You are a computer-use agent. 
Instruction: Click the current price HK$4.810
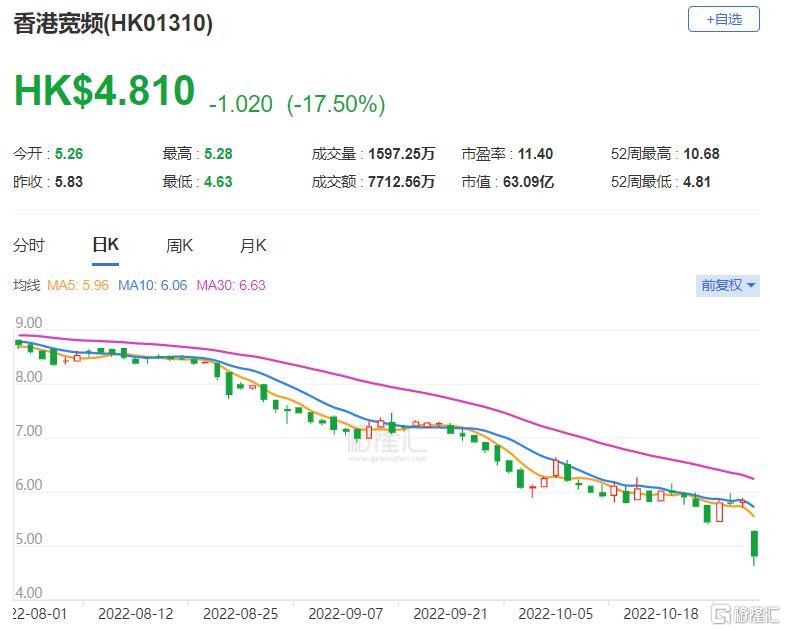coord(104,91)
